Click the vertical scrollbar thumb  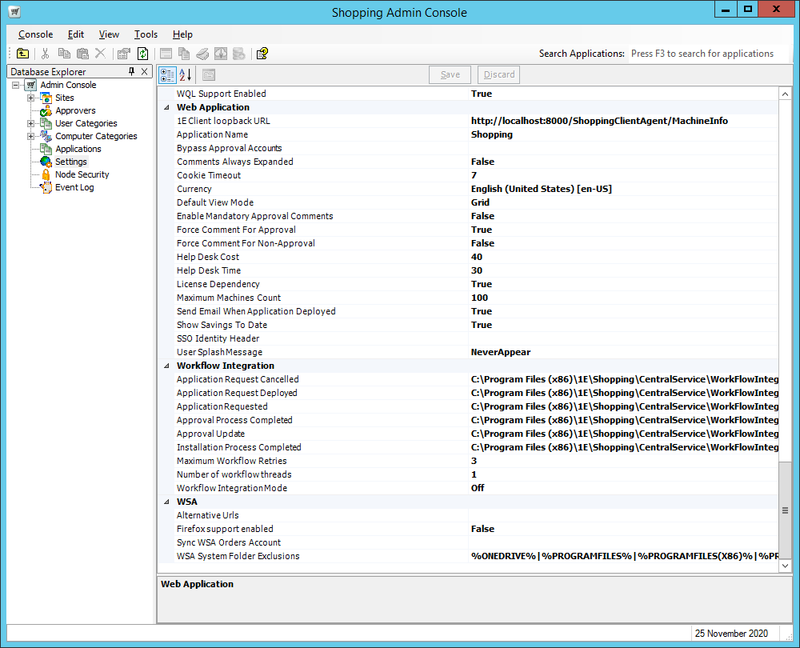[785, 510]
